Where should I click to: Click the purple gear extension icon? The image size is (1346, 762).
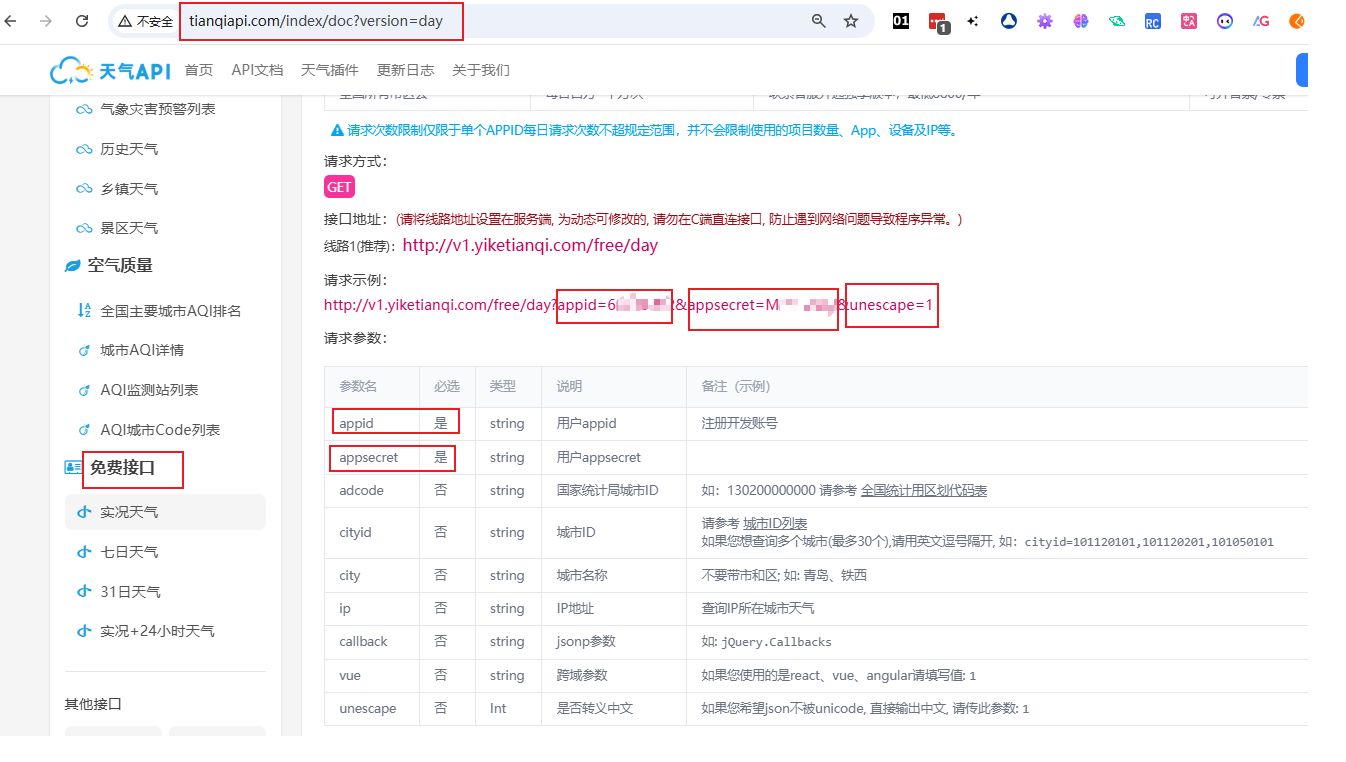(x=1044, y=21)
